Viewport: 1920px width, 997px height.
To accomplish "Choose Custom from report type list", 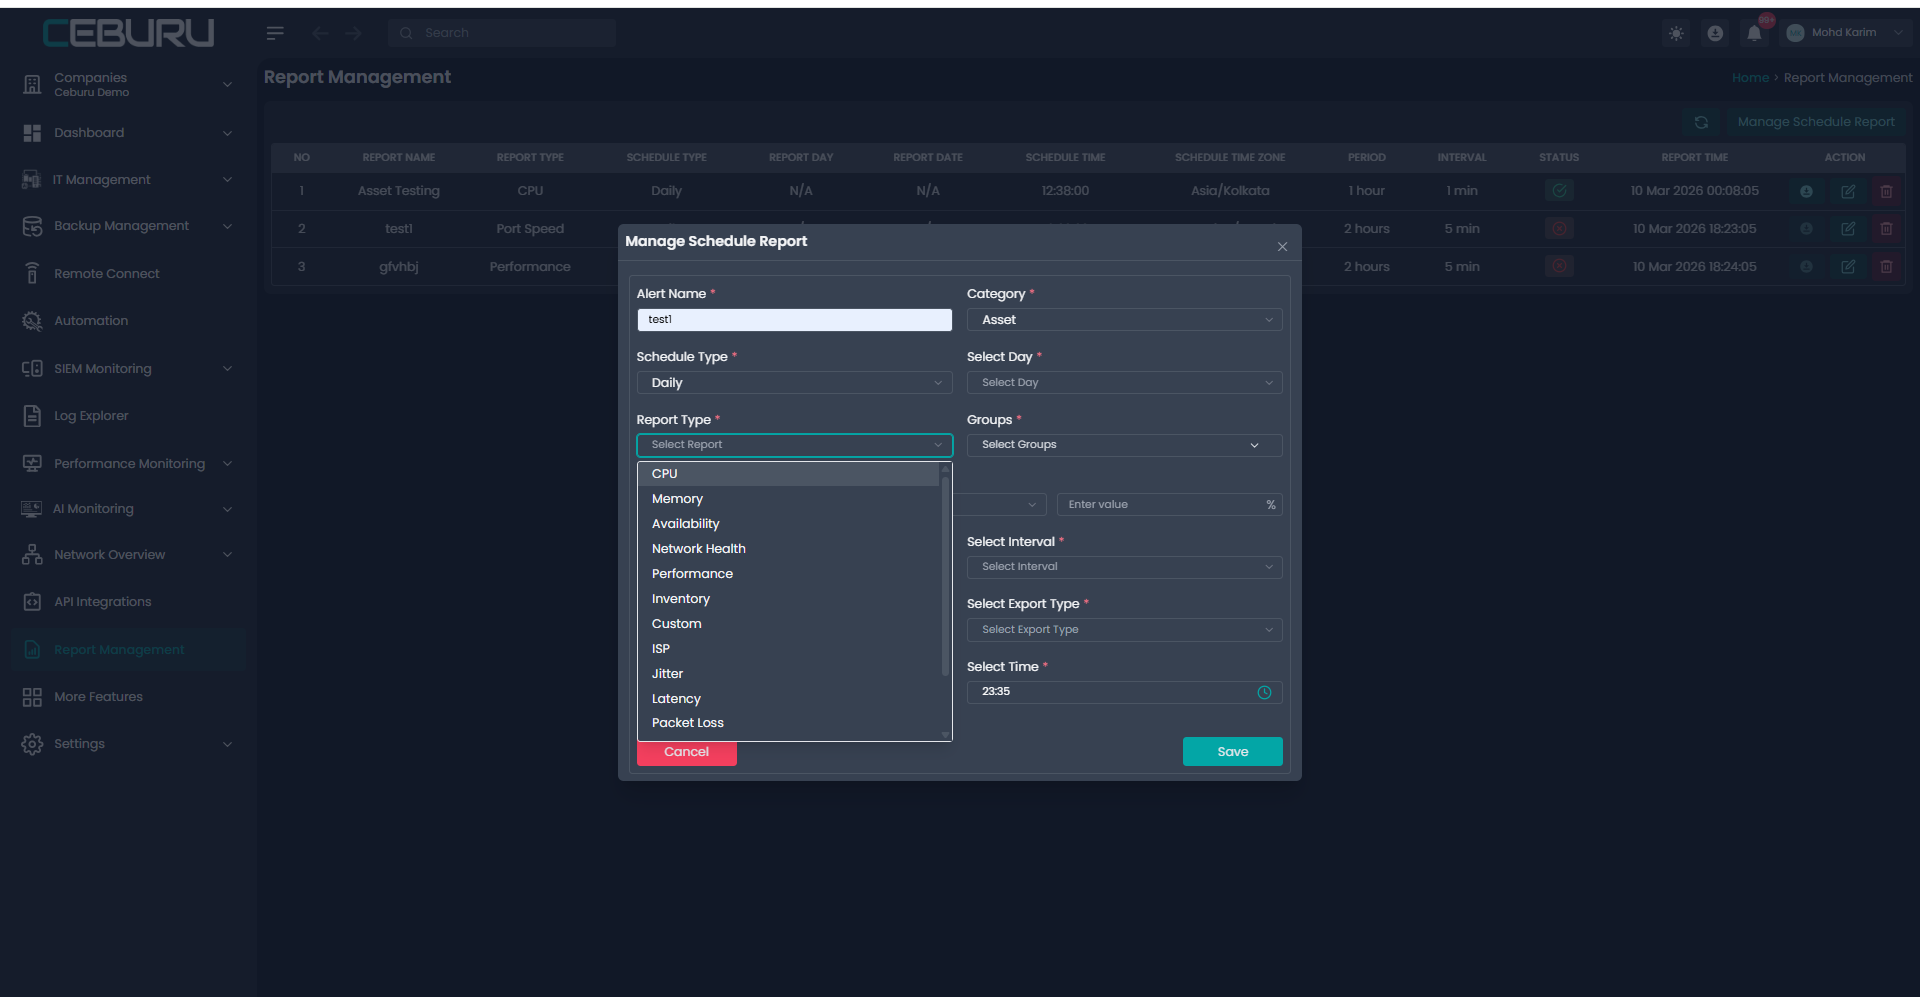I will tap(788, 624).
